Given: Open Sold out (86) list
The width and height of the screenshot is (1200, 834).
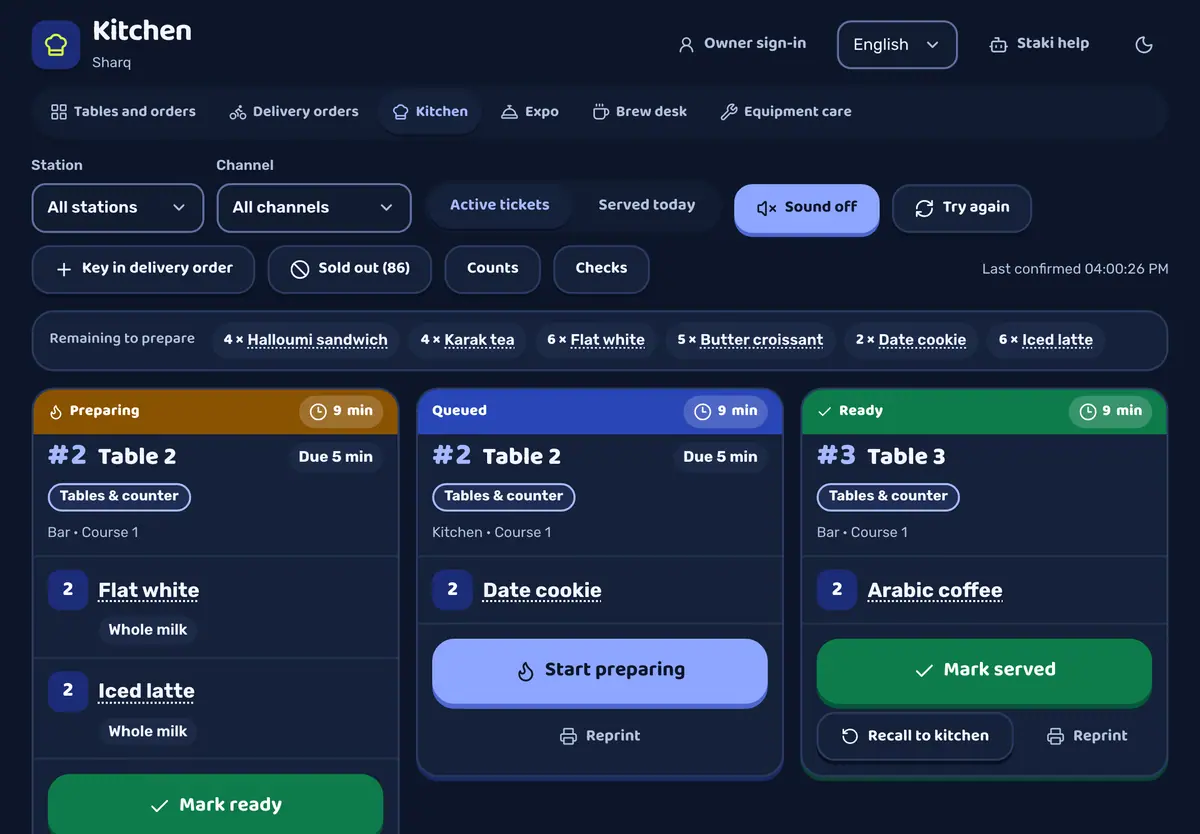Looking at the screenshot, I should point(350,269).
